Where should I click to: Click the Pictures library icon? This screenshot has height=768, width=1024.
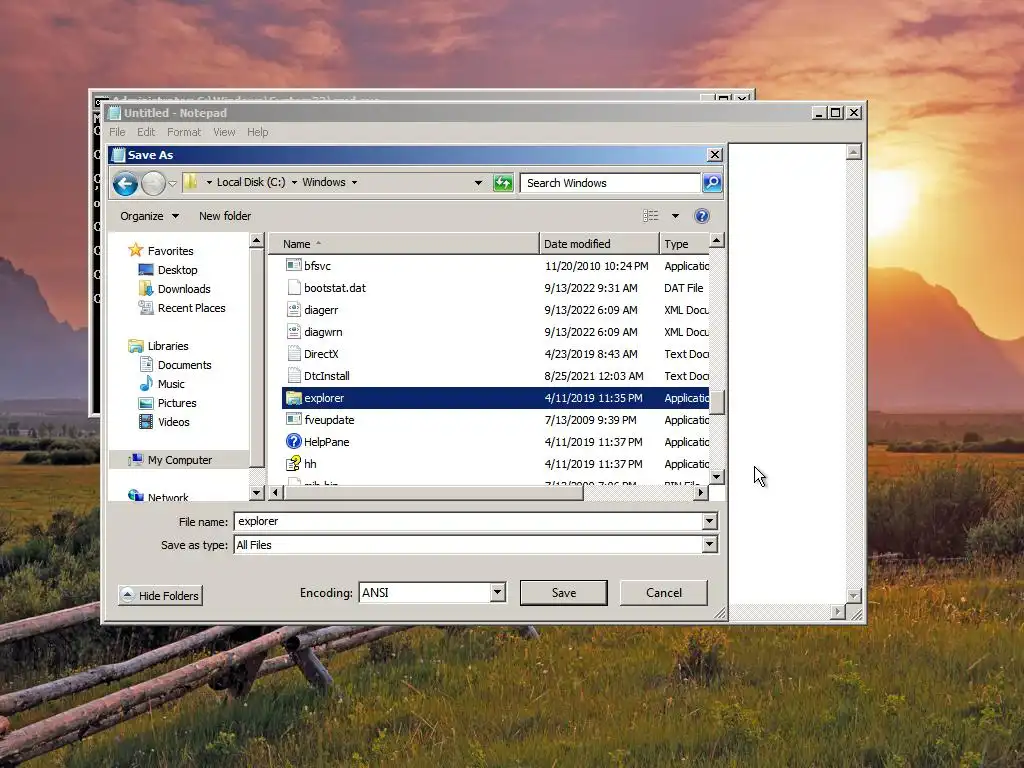[146, 403]
